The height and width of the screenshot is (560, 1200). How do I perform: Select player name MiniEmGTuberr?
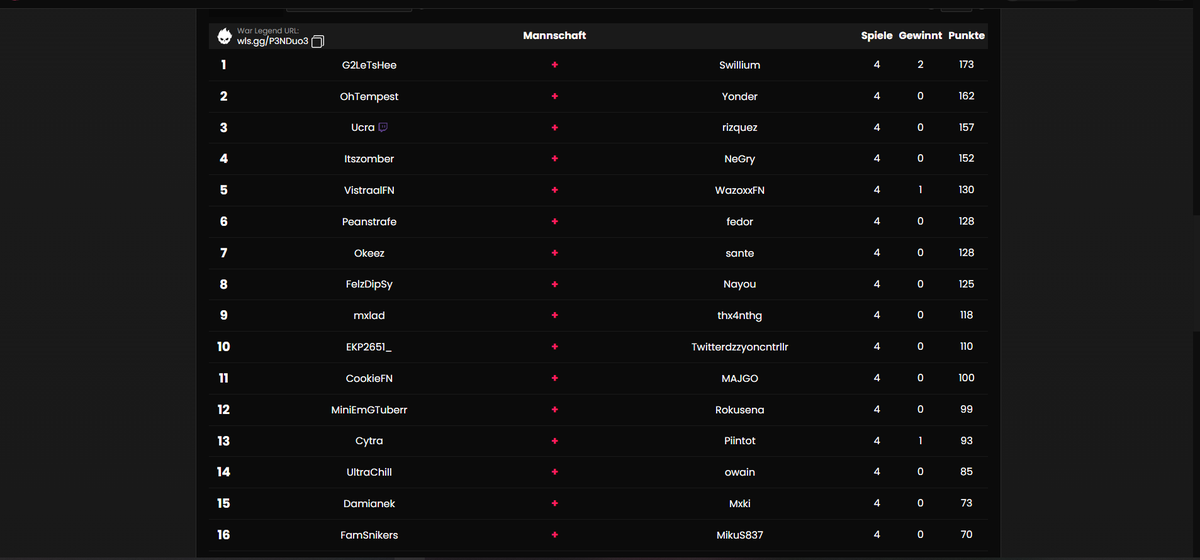click(x=369, y=410)
